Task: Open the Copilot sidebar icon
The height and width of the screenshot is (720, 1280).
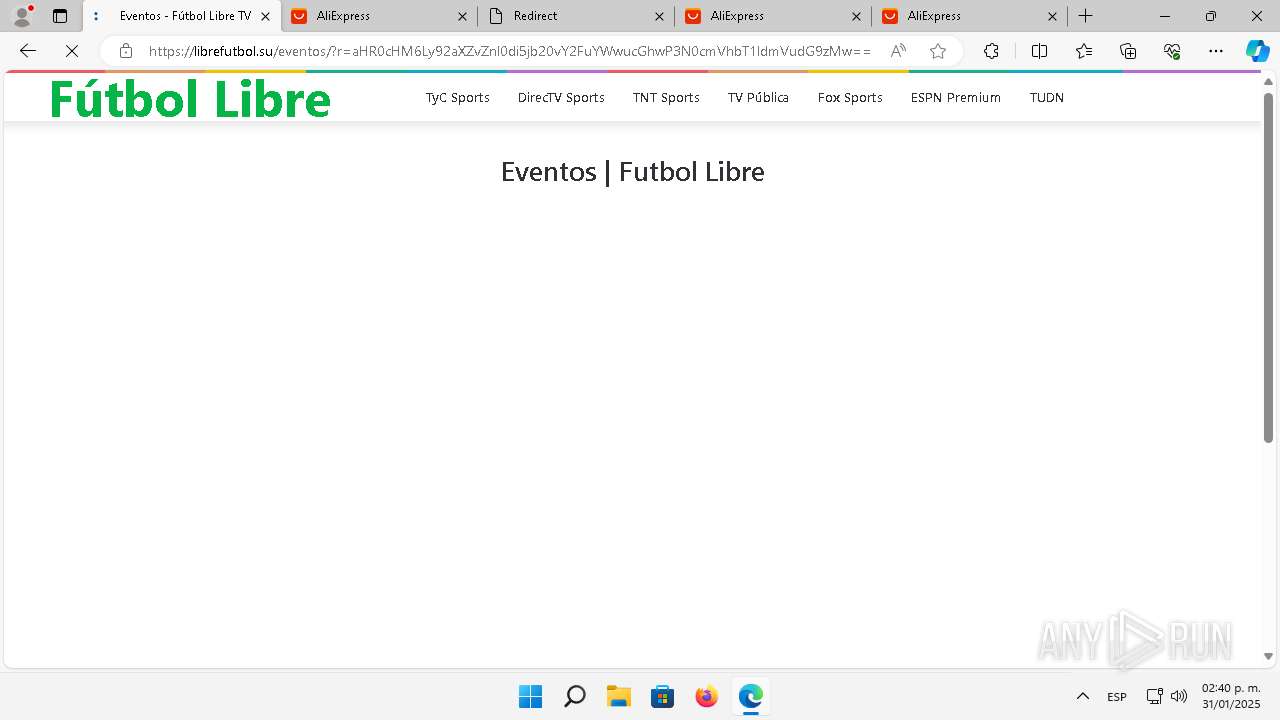Action: coord(1257,51)
